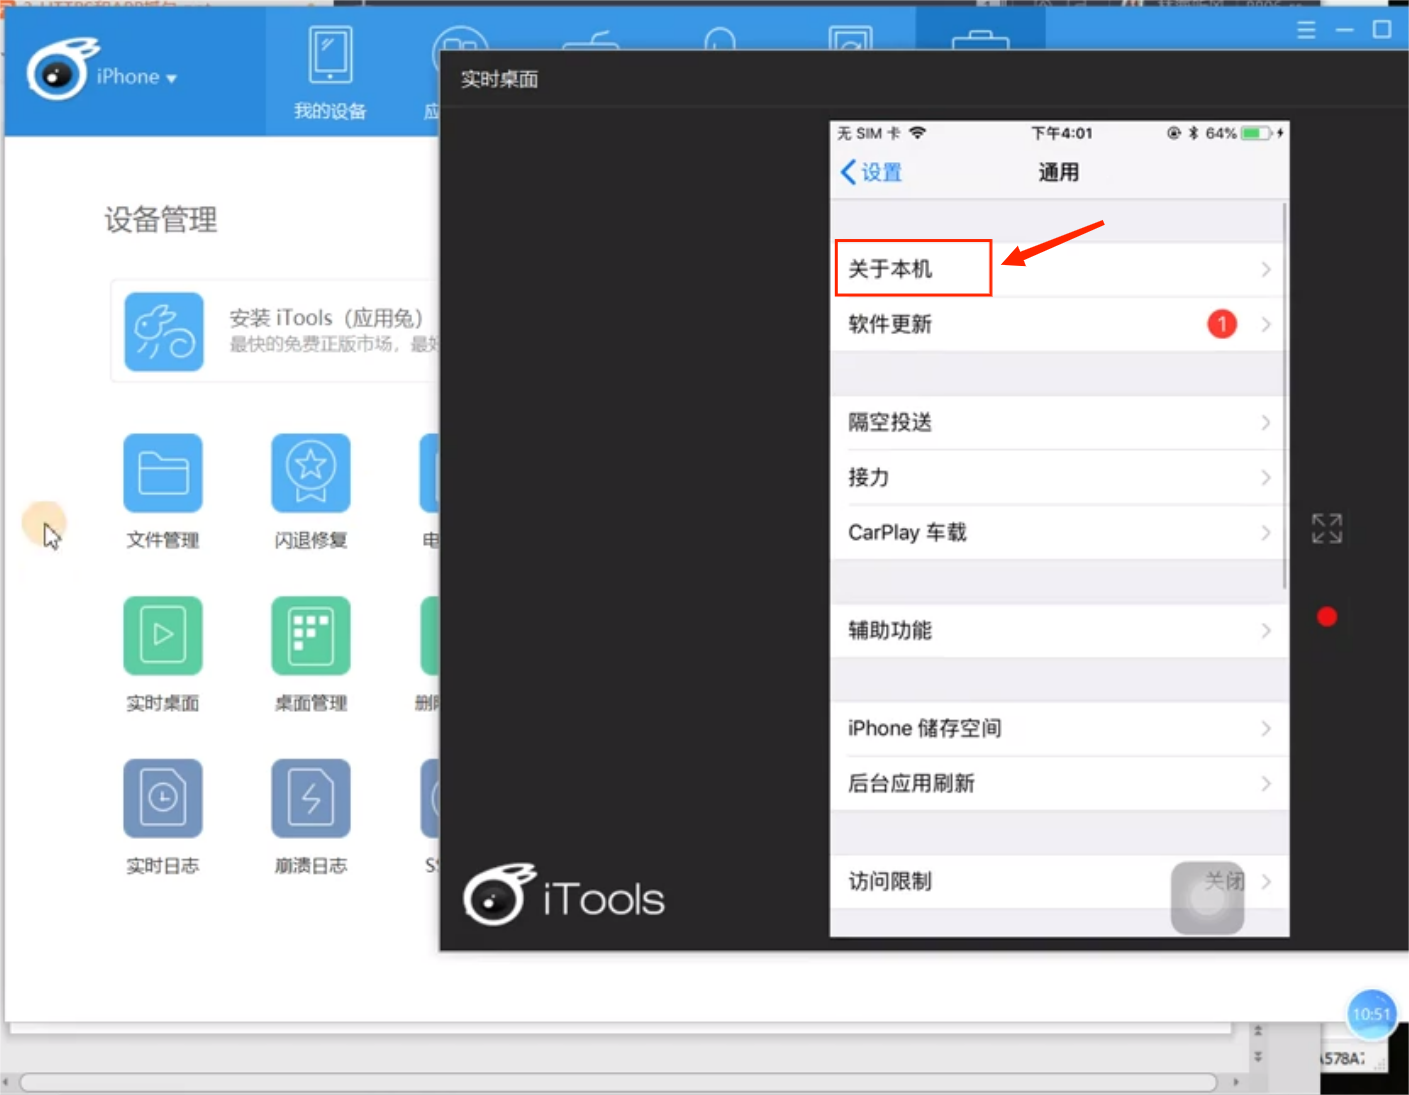Image resolution: width=1409 pixels, height=1095 pixels.
Task: Open the 崩溃日志 lightning-document icon
Action: 311,798
